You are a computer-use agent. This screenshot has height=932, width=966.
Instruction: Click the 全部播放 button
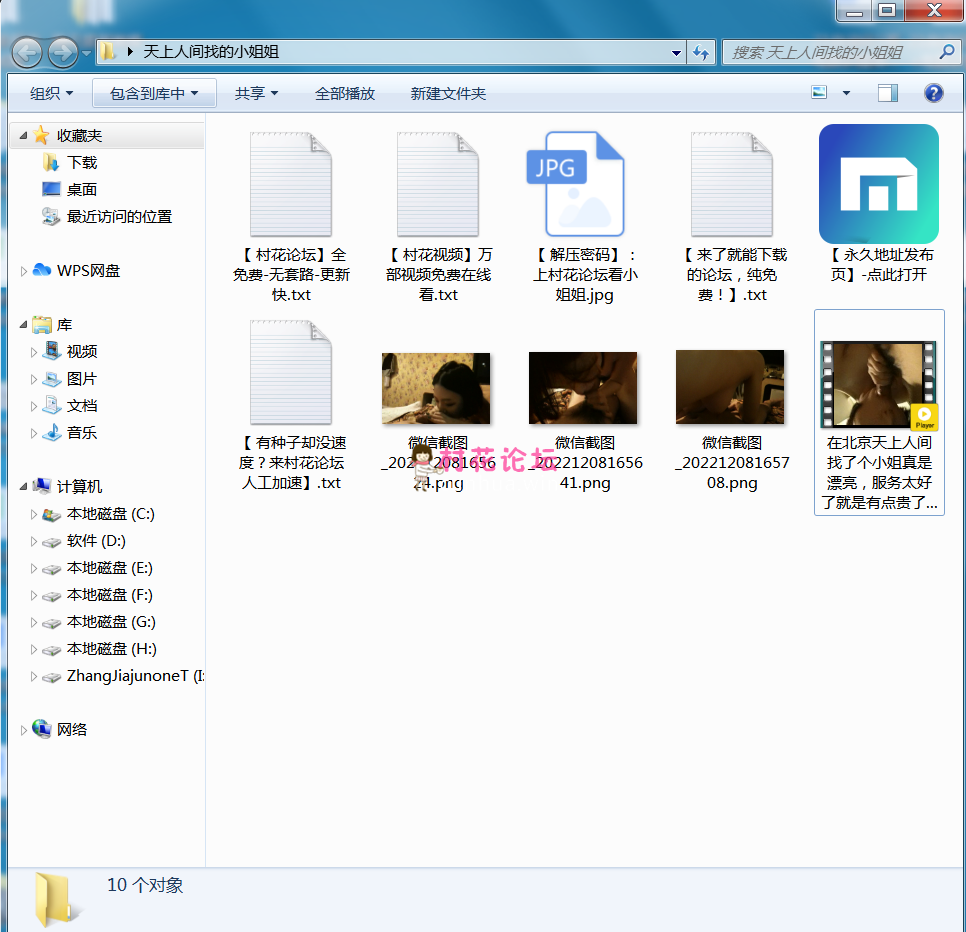pos(344,93)
